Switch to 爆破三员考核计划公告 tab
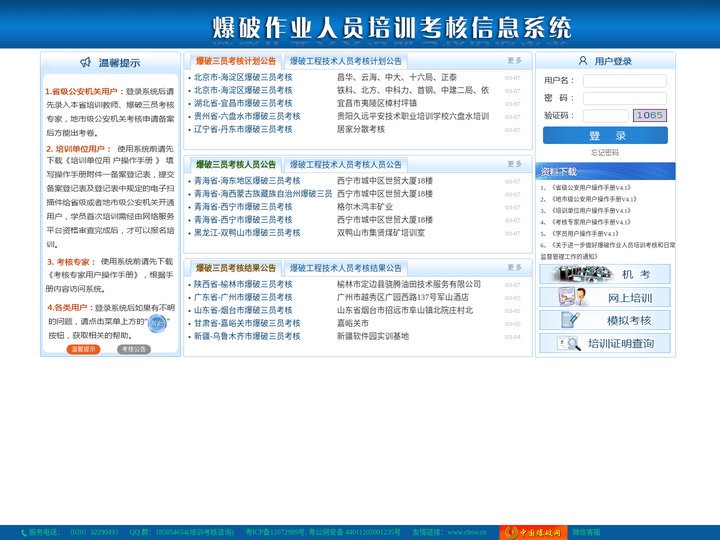The height and width of the screenshot is (540, 720). tap(236, 61)
